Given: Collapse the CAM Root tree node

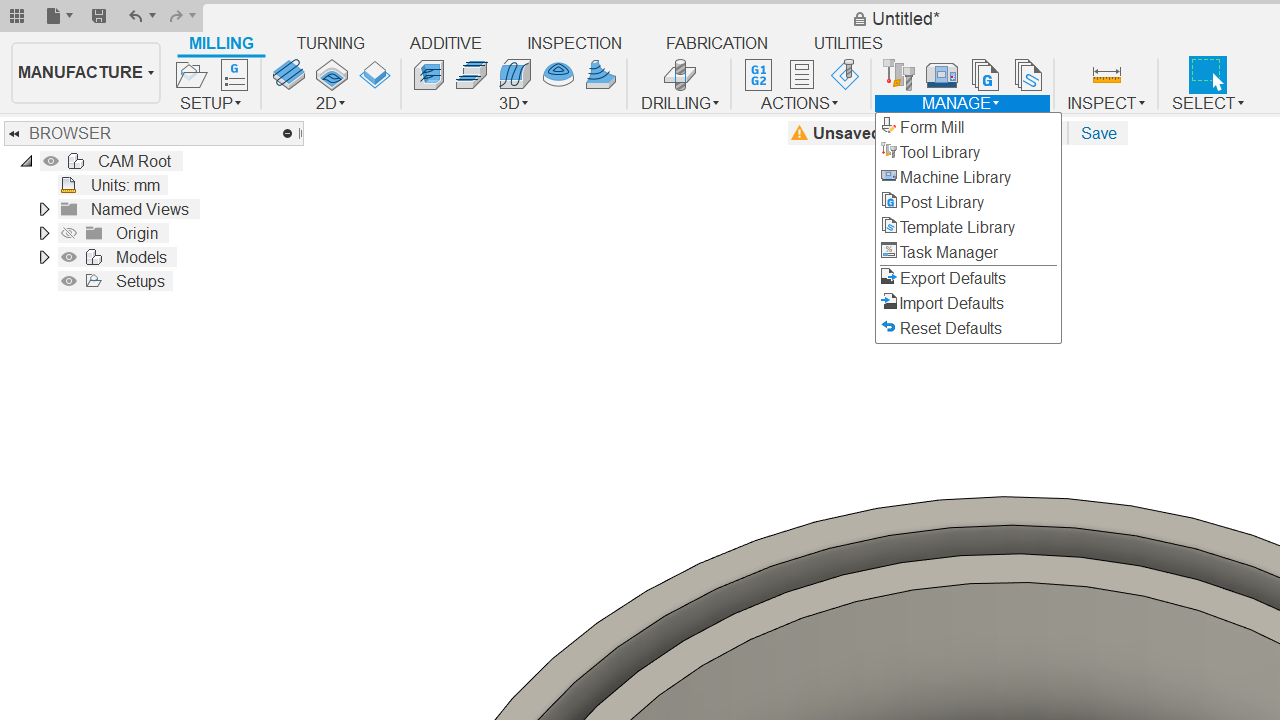Looking at the screenshot, I should click(27, 161).
